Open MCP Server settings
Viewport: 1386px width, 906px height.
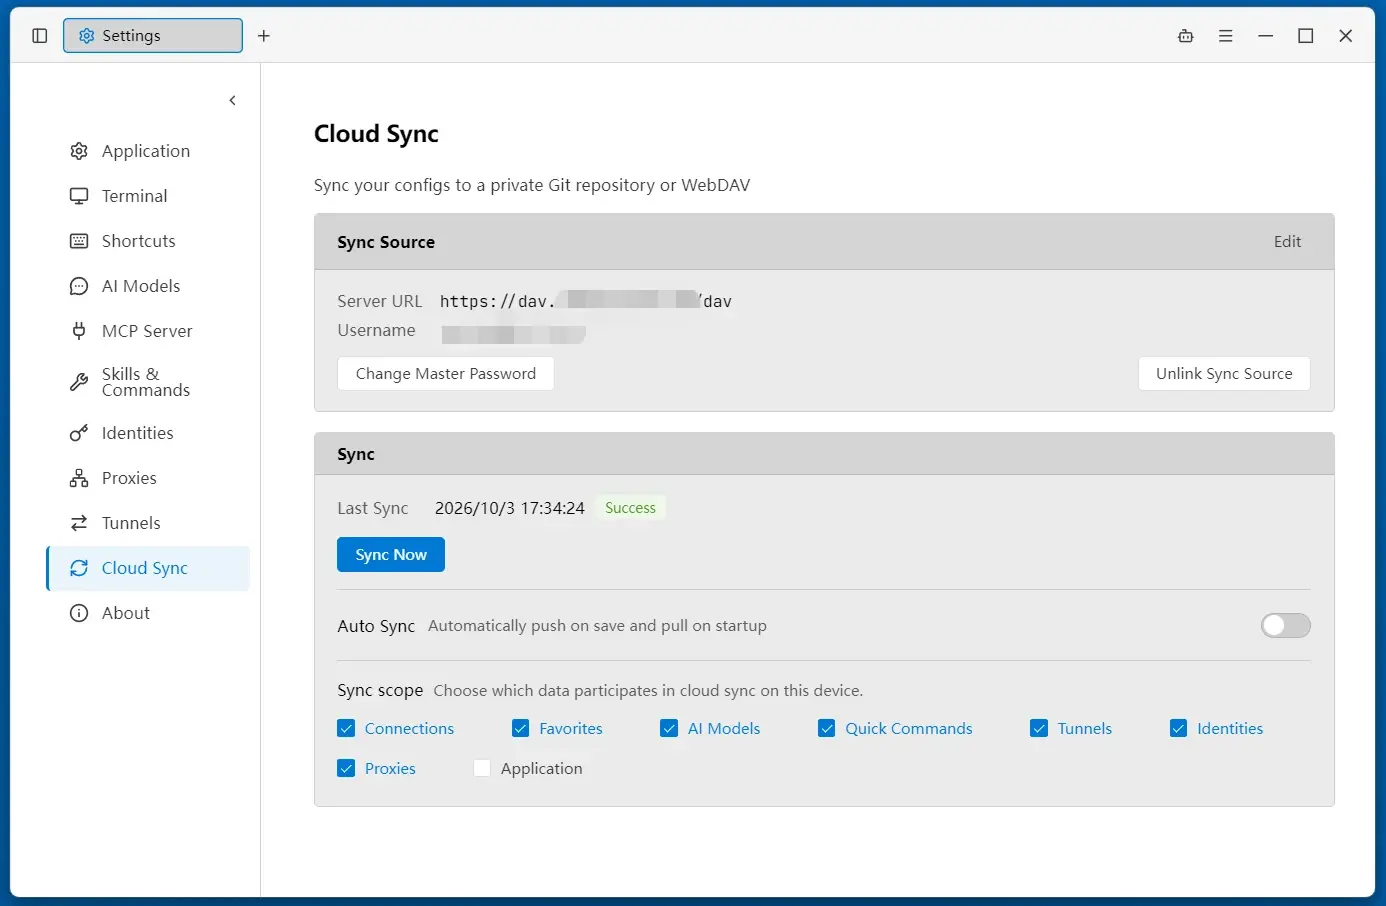[x=148, y=331]
